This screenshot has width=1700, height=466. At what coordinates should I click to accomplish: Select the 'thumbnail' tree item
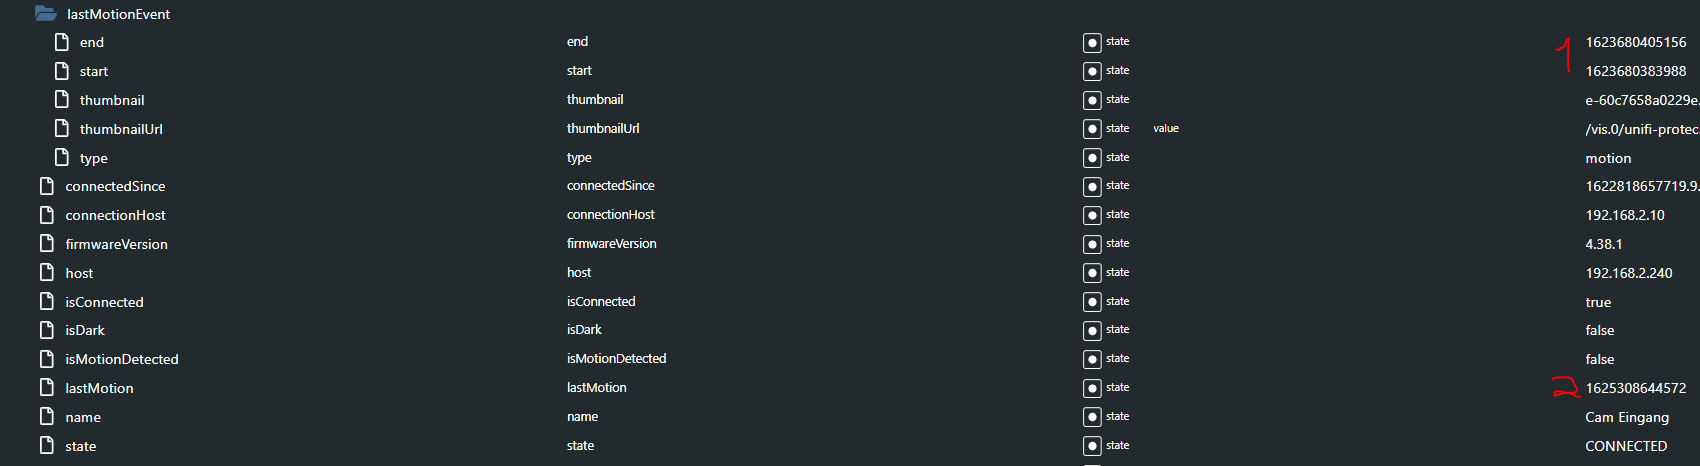click(112, 100)
